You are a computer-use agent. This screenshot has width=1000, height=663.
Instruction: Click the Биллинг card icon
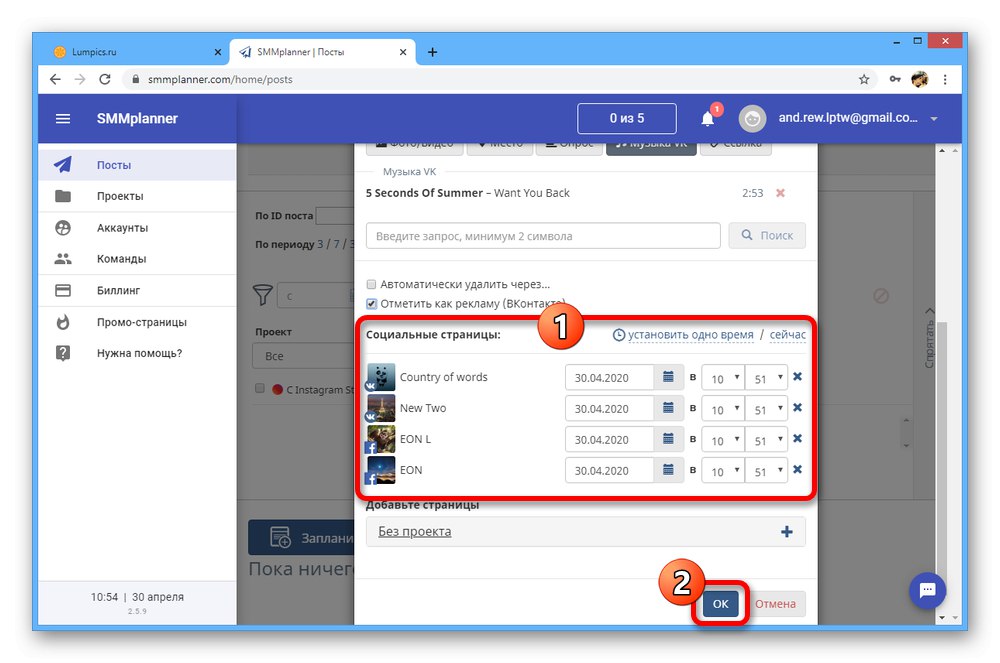point(62,291)
